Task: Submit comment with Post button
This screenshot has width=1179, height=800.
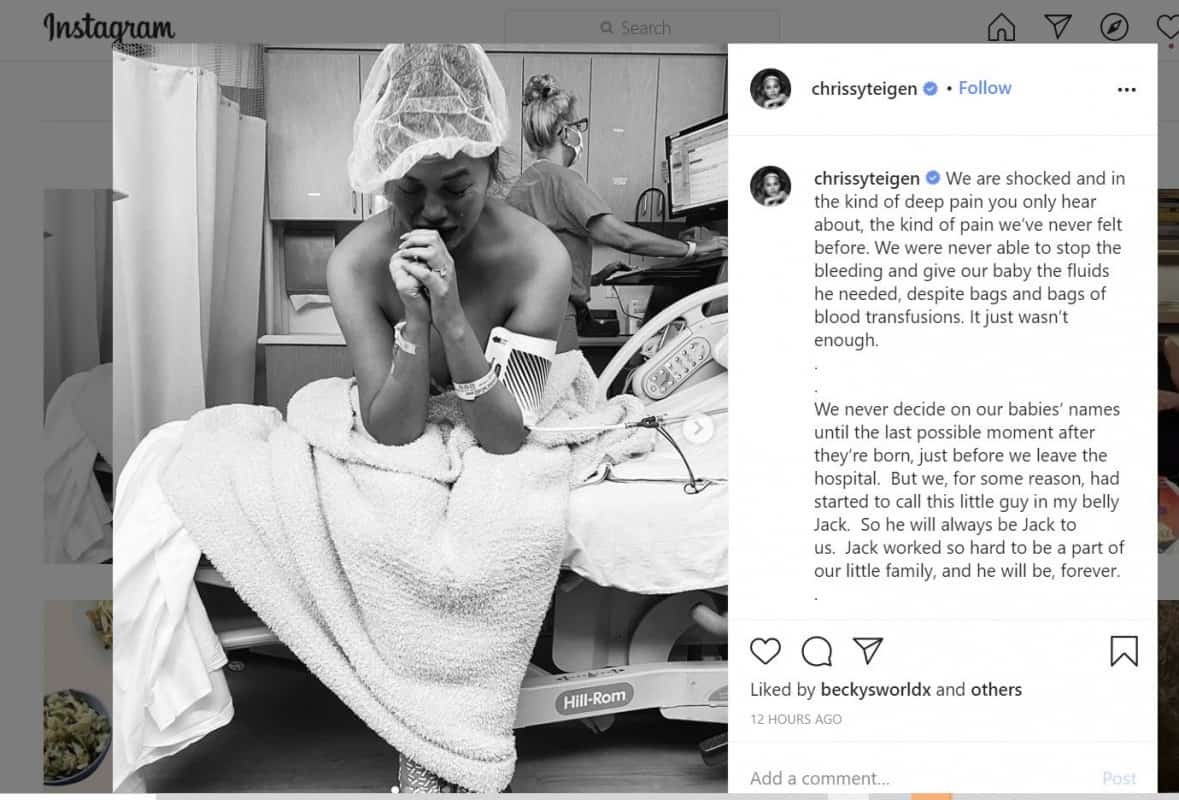Action: [1120, 778]
